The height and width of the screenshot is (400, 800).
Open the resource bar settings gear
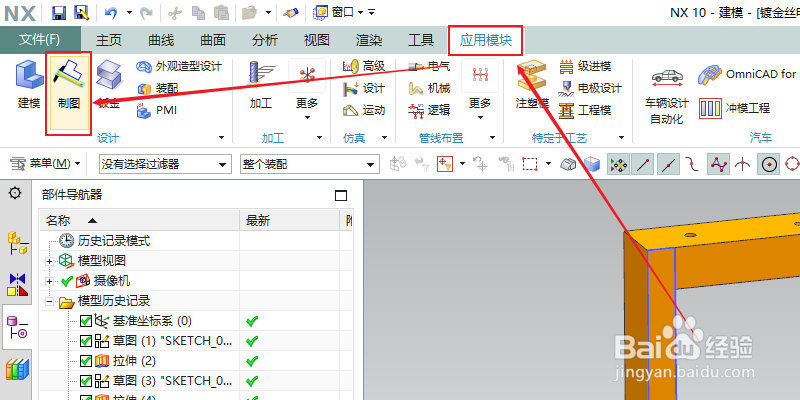tap(16, 193)
